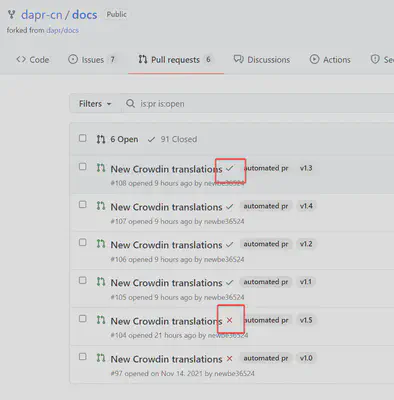
Task: Click the v1.4 label
Action: coord(306,206)
